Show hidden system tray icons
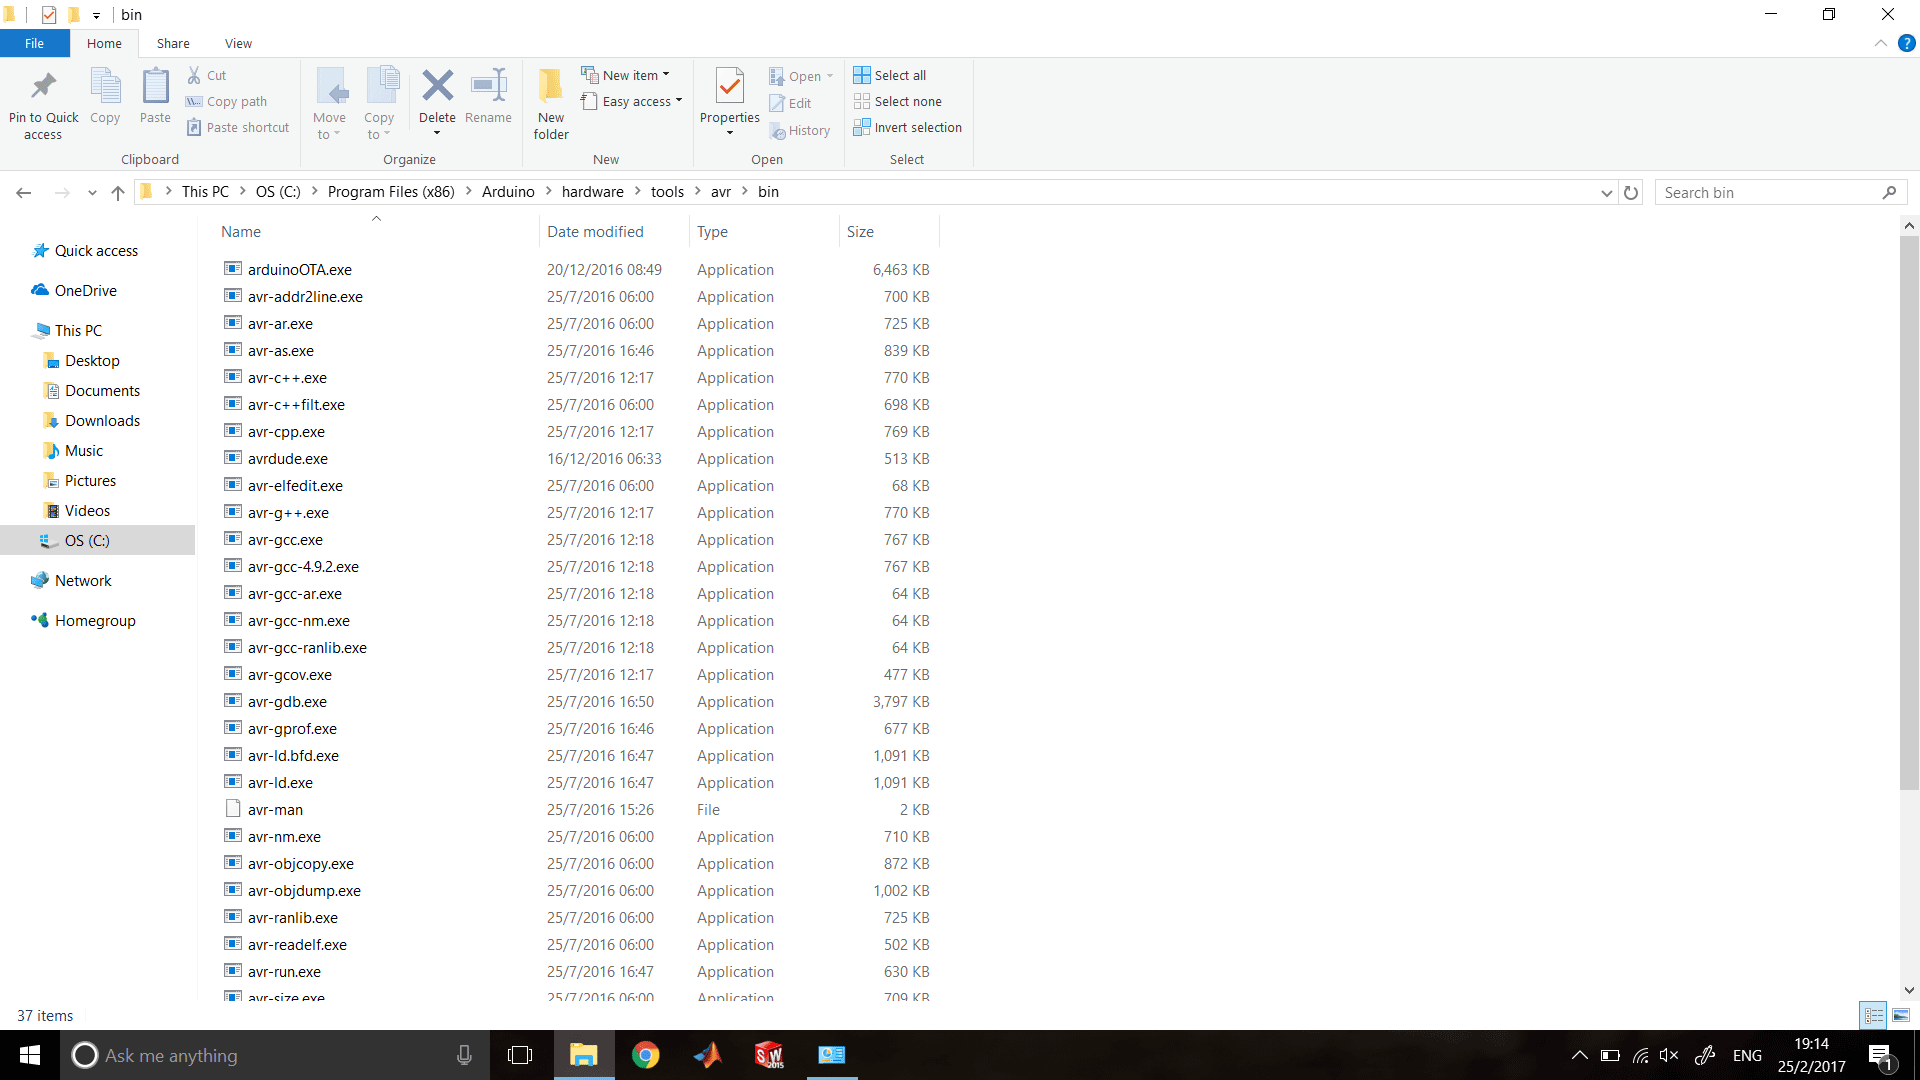Viewport: 1920px width, 1080px height. pyautogui.click(x=1579, y=1055)
